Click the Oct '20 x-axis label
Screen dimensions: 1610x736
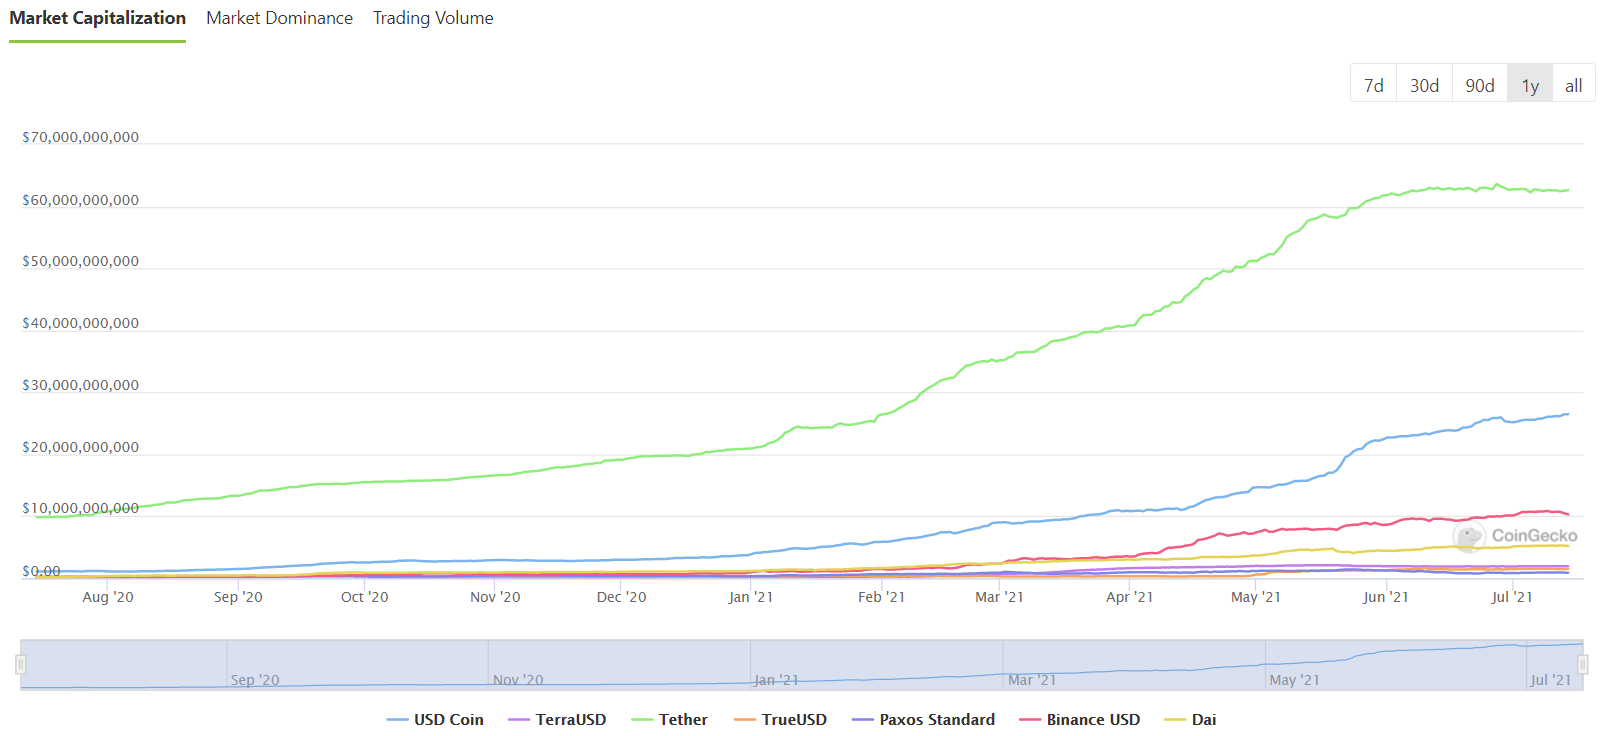point(365,597)
